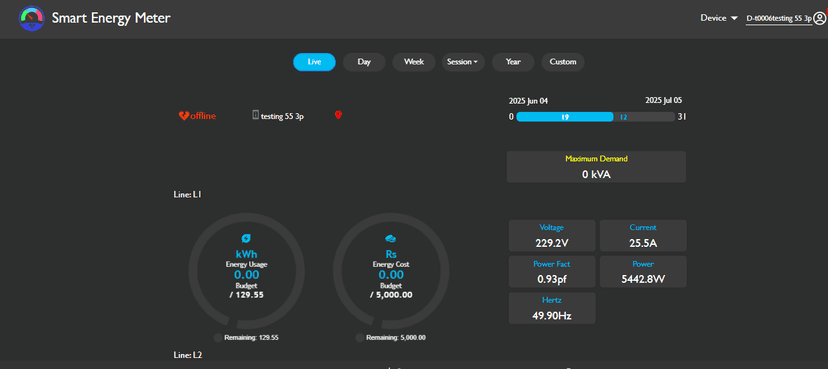Open the Device dropdown in header
This screenshot has height=369, width=828.
(x=719, y=18)
